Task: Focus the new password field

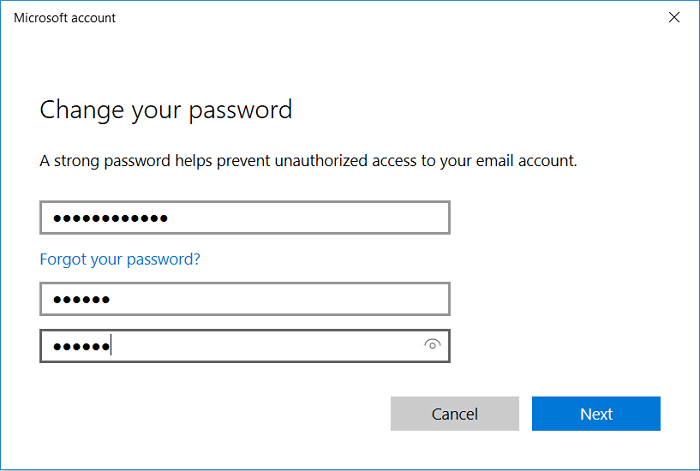Action: click(244, 299)
